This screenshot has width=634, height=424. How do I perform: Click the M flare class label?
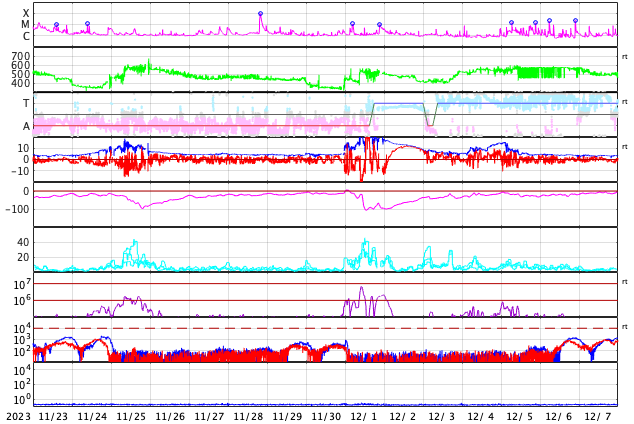26,24
